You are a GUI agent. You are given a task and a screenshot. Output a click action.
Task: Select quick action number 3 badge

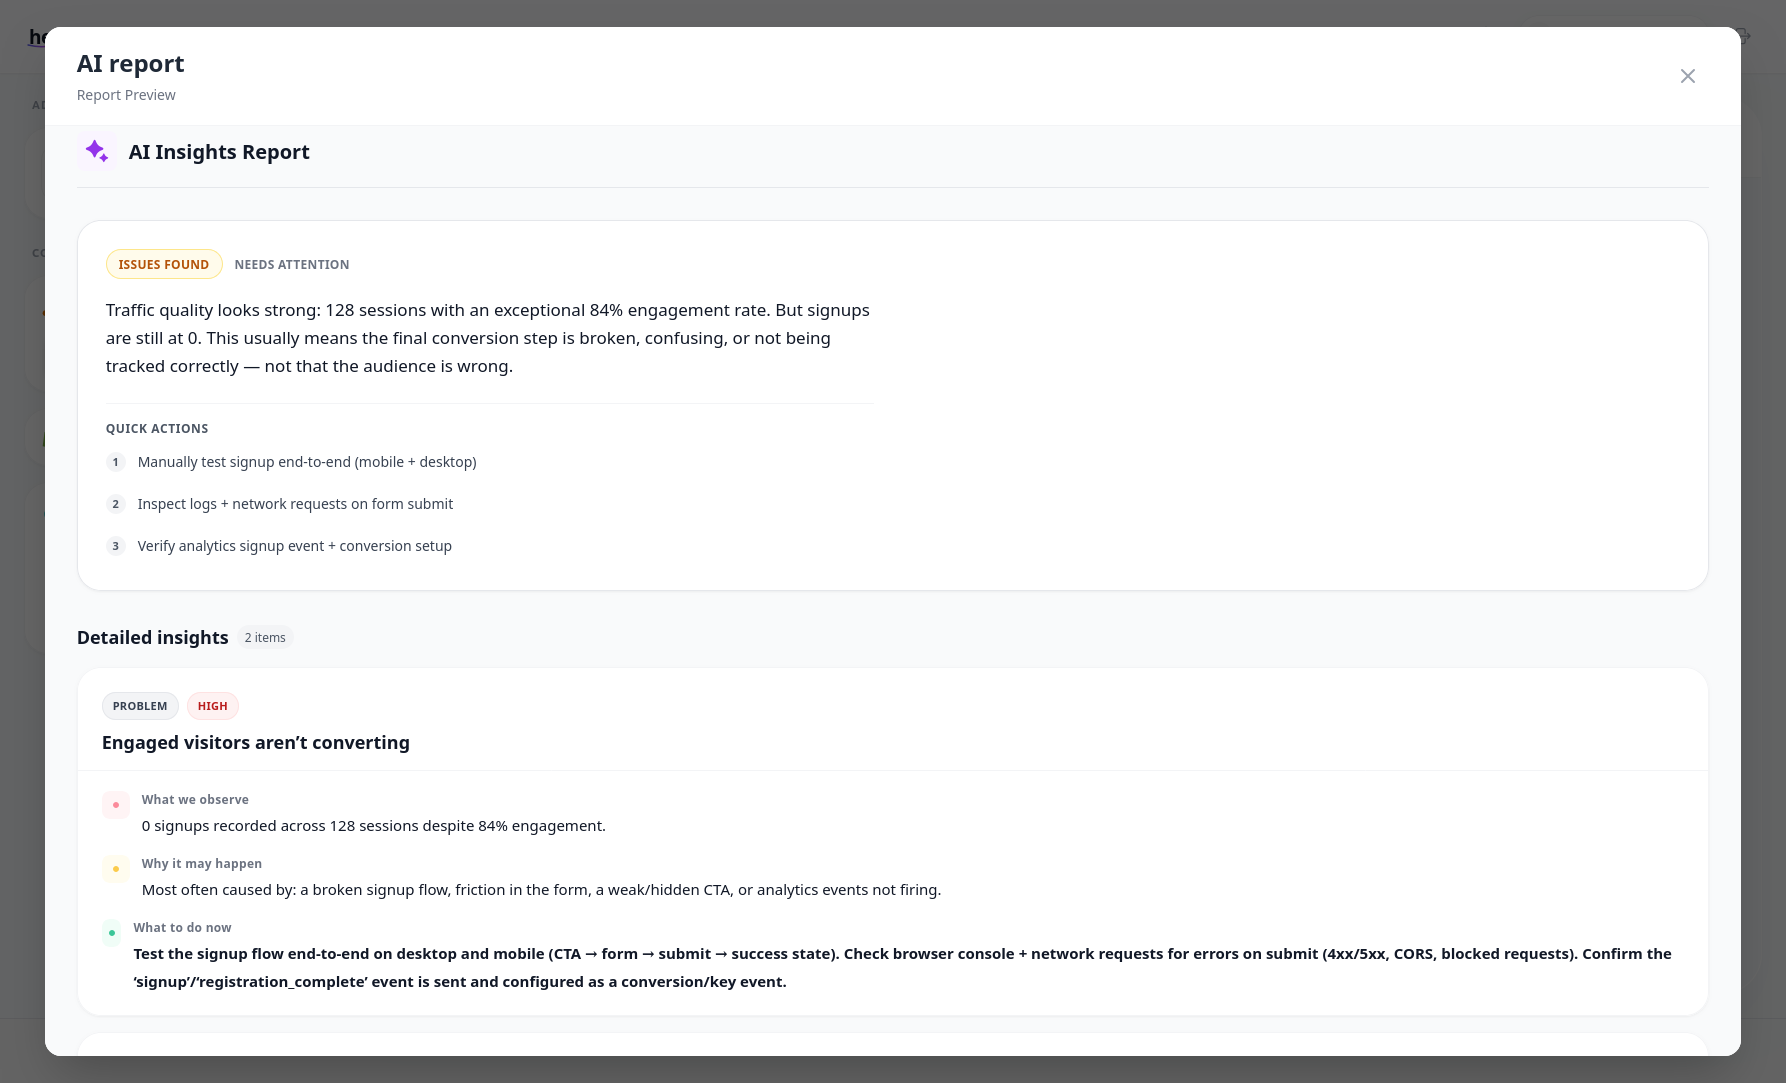pyautogui.click(x=116, y=546)
